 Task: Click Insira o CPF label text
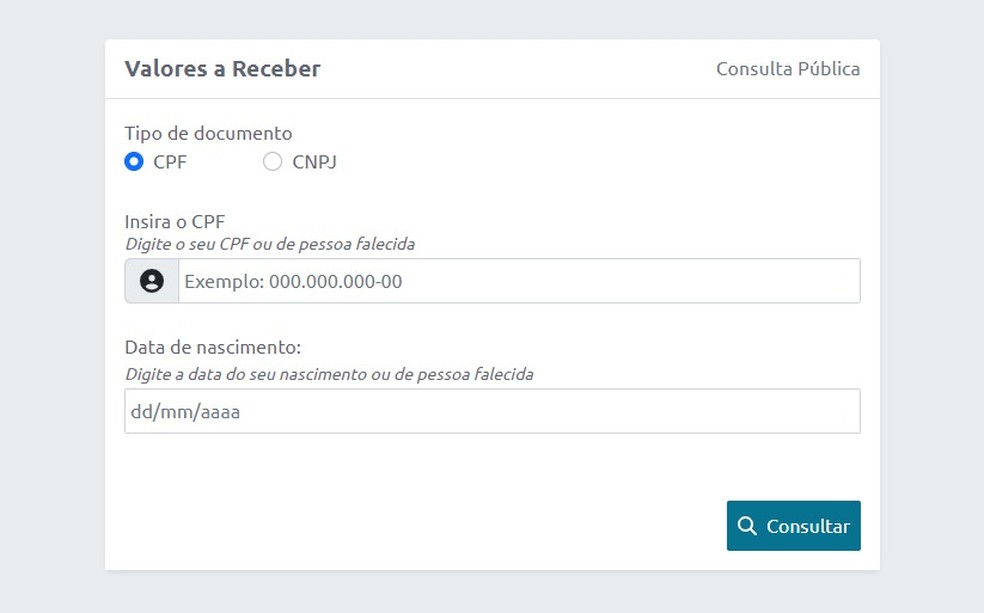coord(174,221)
